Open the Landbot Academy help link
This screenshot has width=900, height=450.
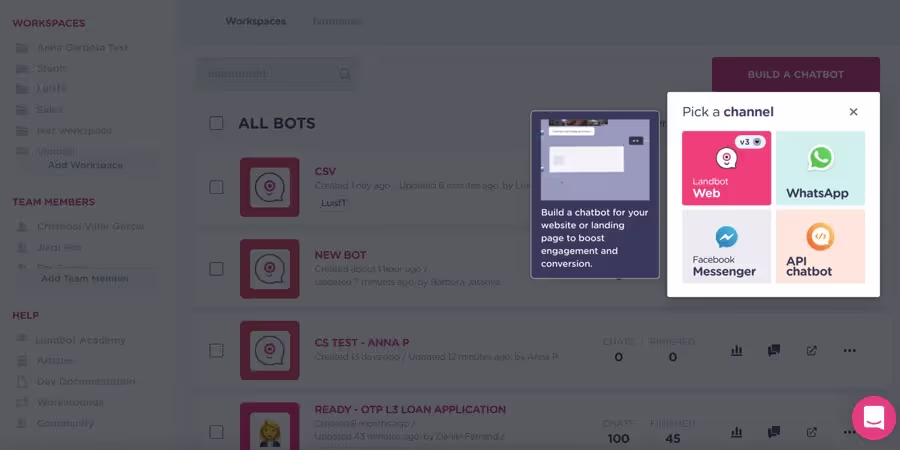point(80,340)
